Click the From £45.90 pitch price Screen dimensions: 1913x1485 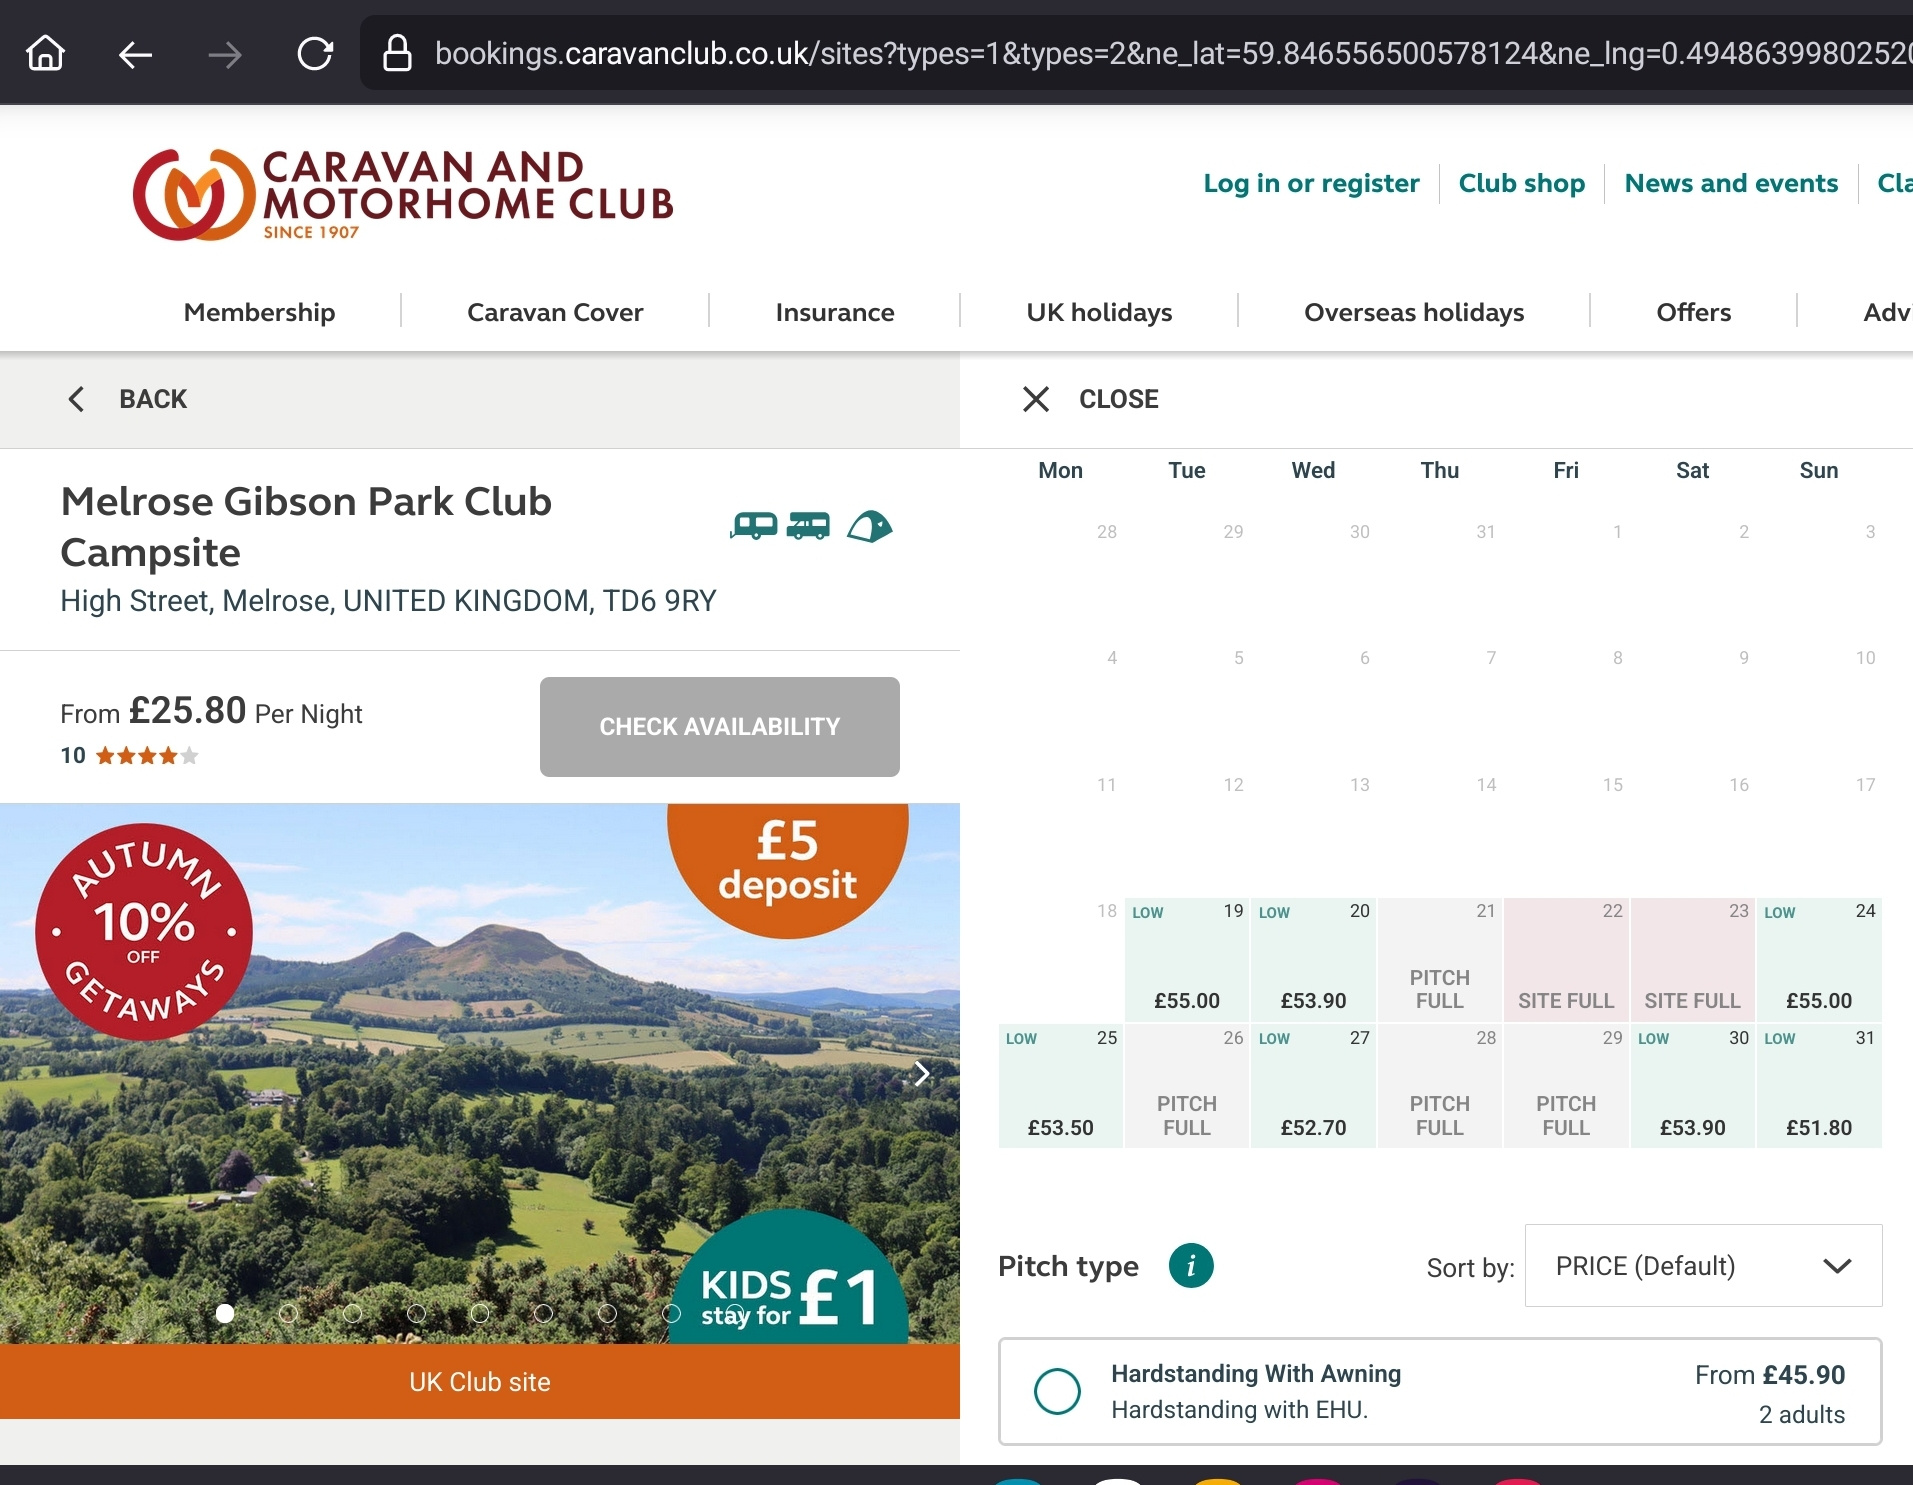1770,1375
